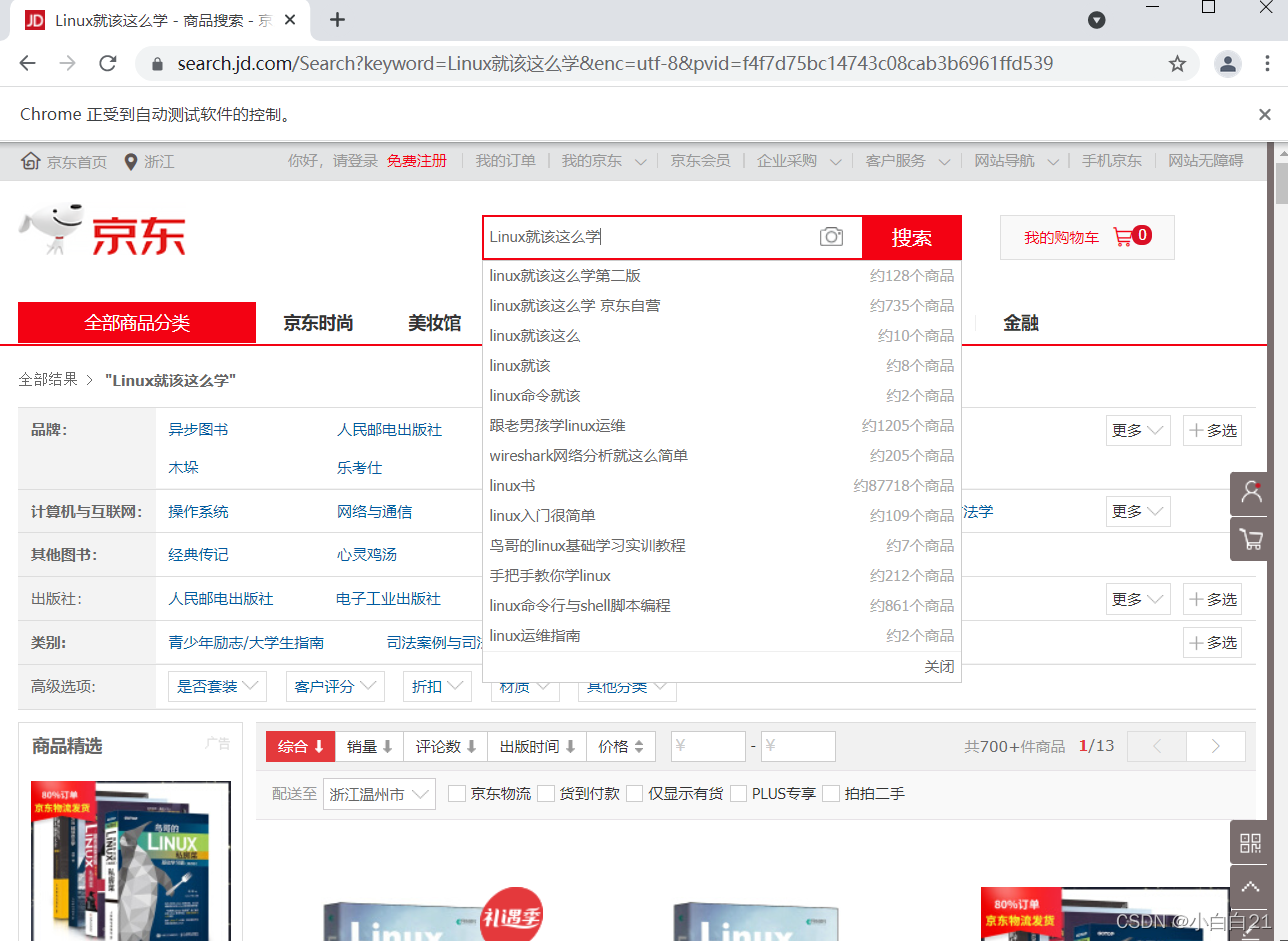1288x941 pixels.
Task: Click the tab search dropdown circle icon
Action: coord(1097,20)
